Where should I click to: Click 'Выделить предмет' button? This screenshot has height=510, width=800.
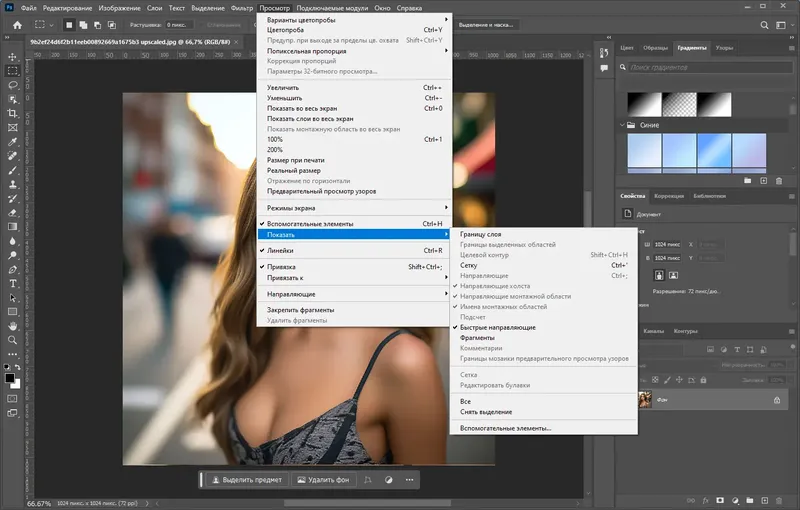(x=246, y=480)
